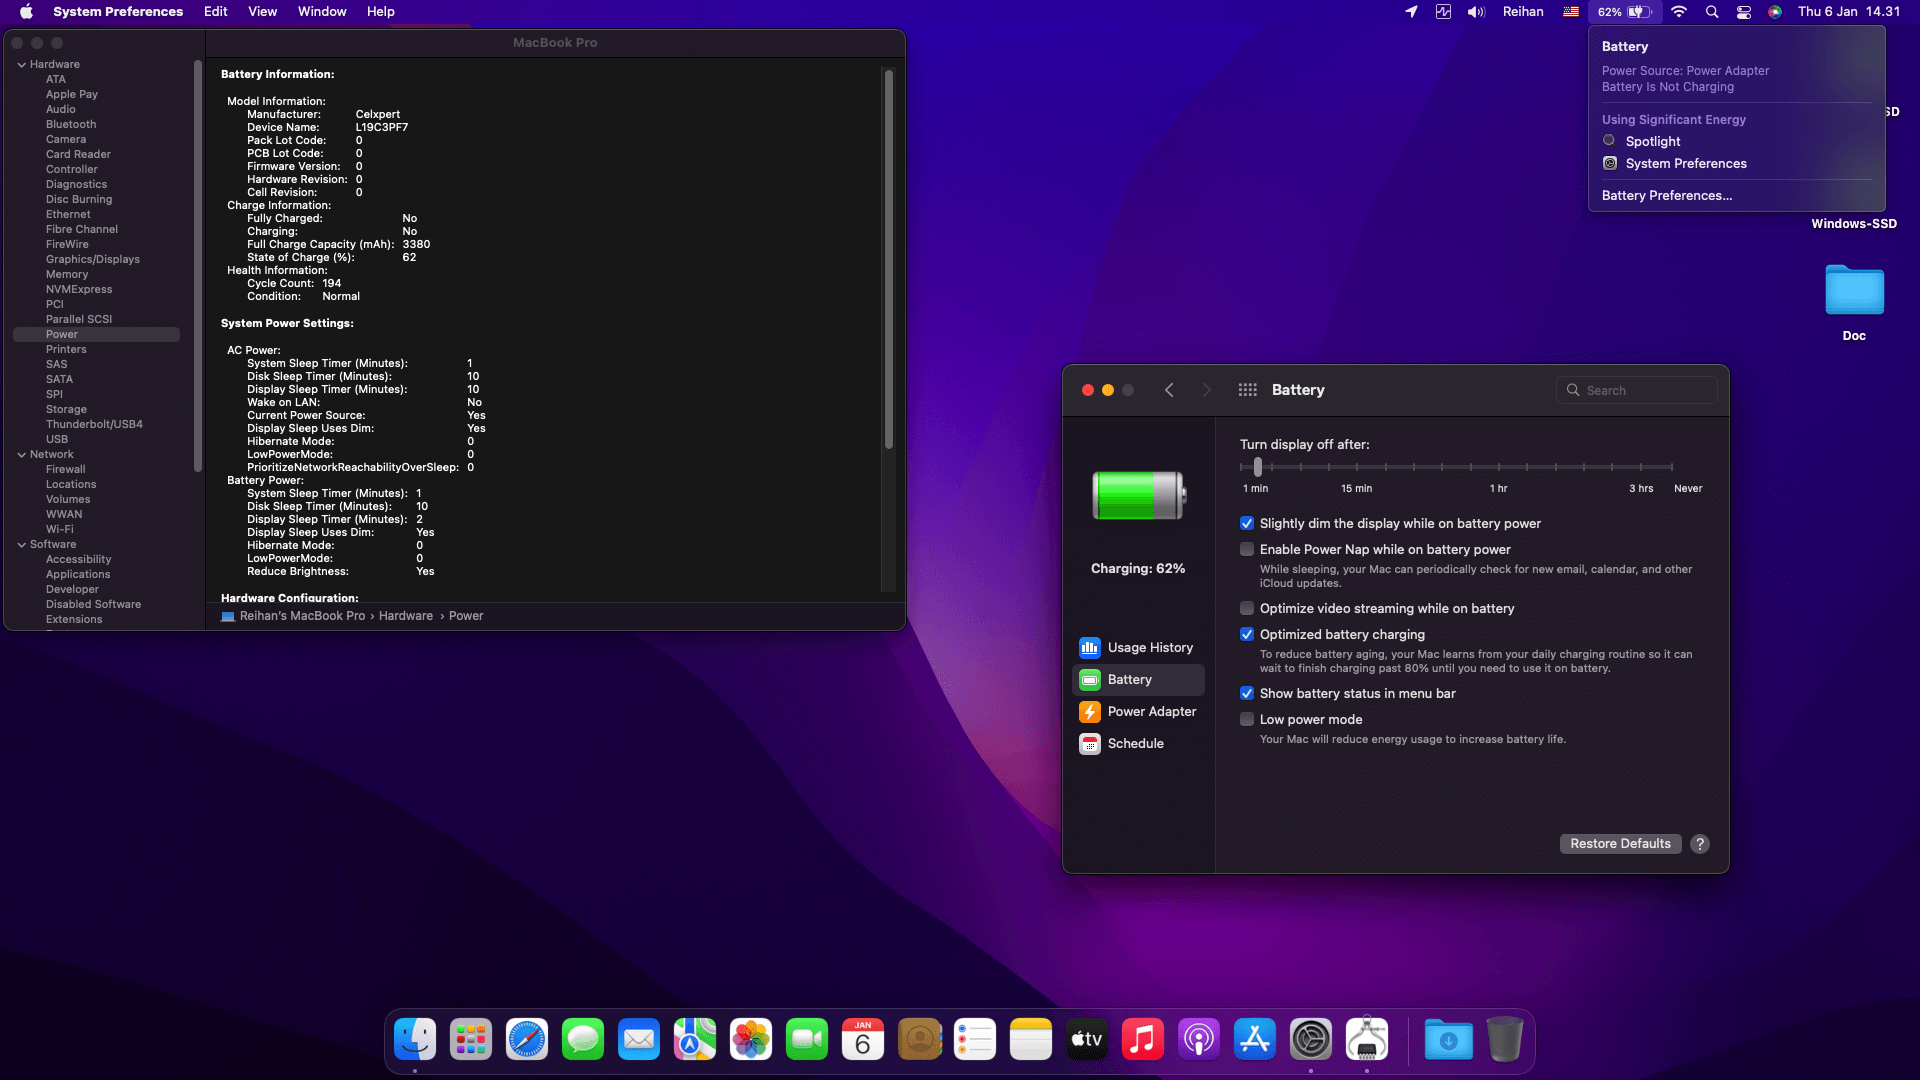1920x1080 pixels.
Task: Open Calendar from the Dock
Action: (863, 1040)
